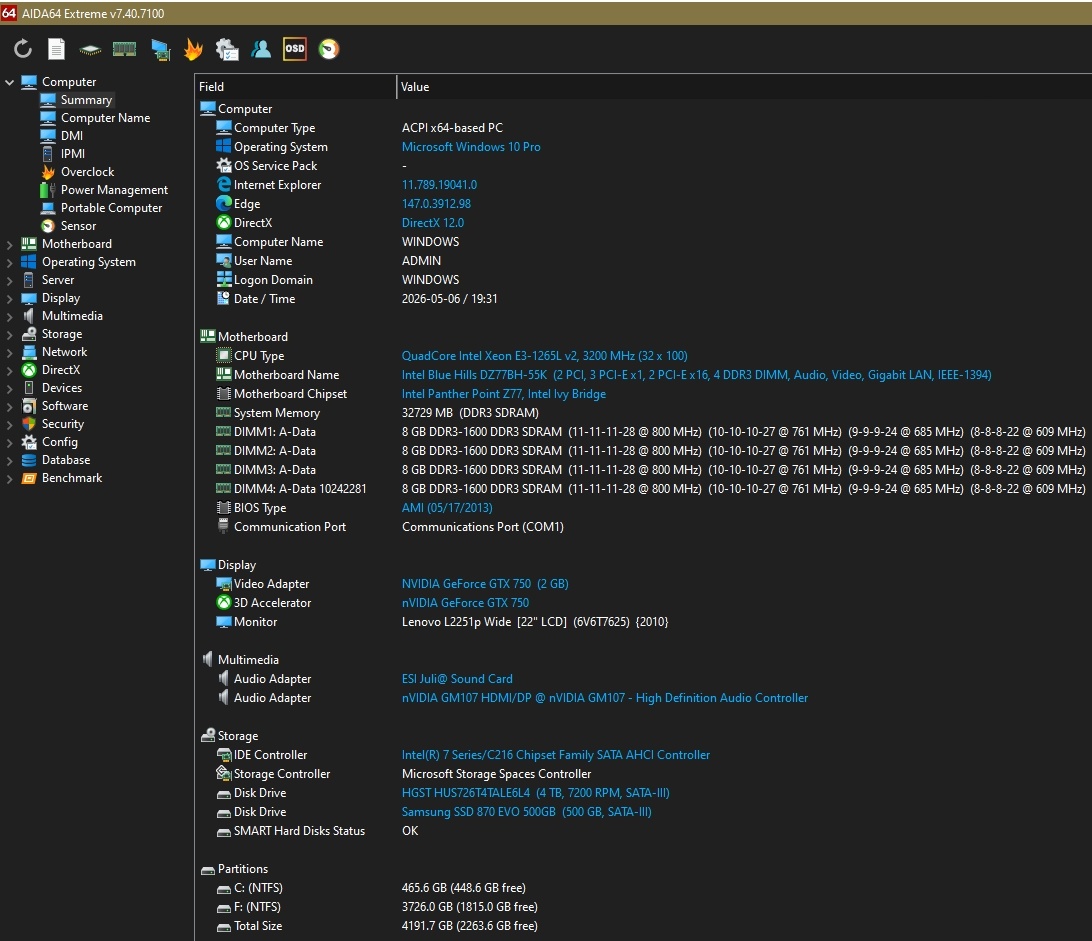Viewport: 1092px width, 941px height.
Task: Select the Storage Controller field row
Action: click(x=644, y=774)
